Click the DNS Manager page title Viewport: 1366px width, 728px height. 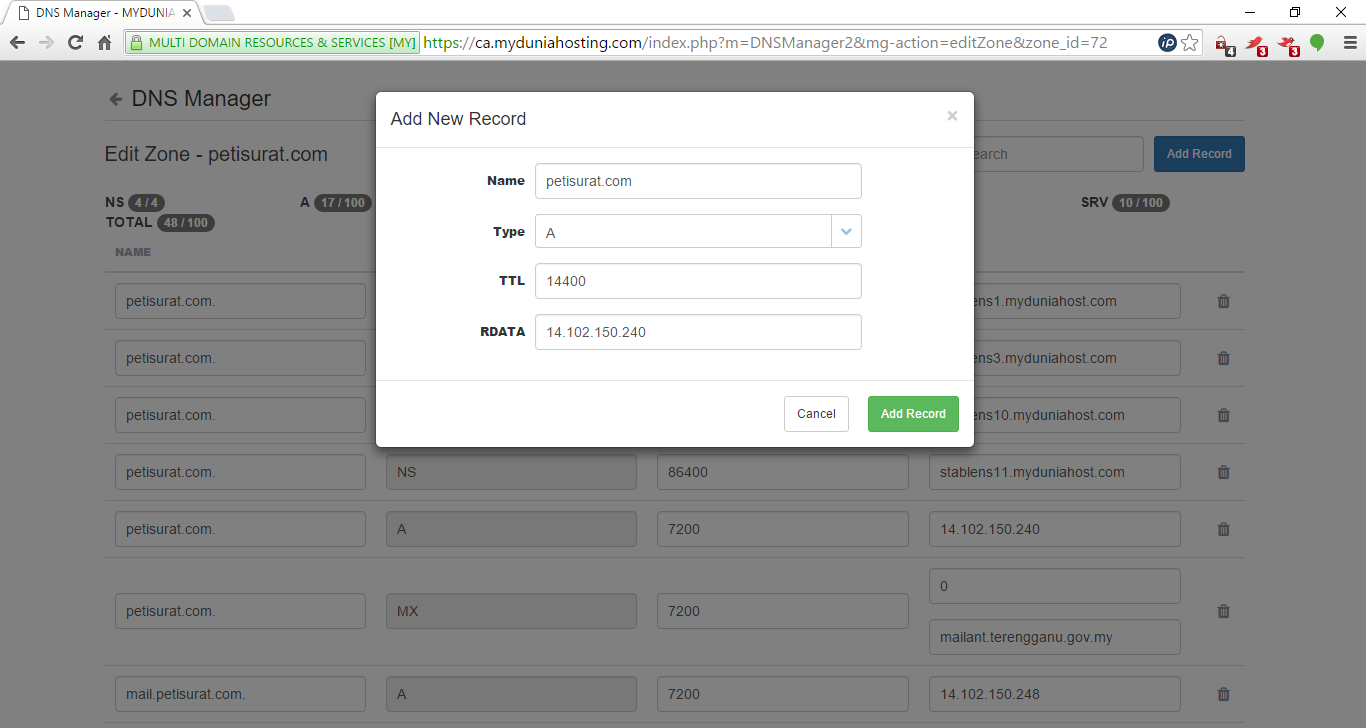(x=201, y=99)
